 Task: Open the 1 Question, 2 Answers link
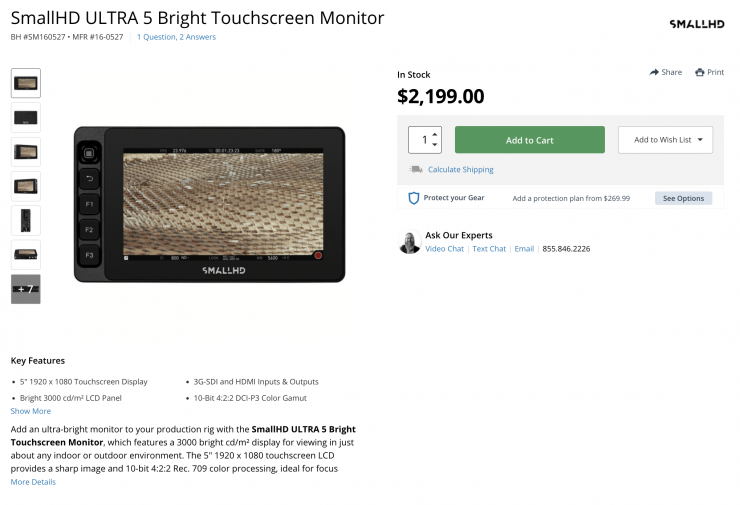176,37
